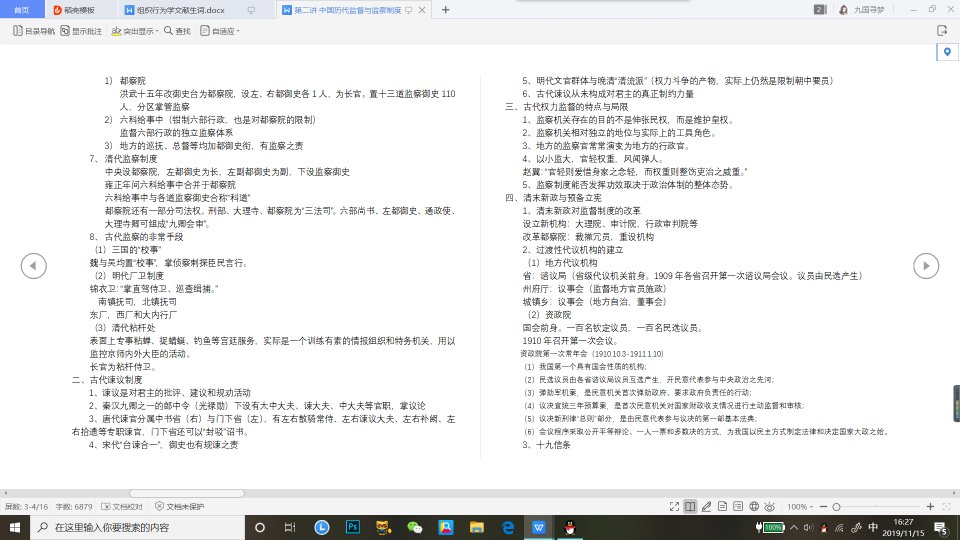Image resolution: width=960 pixels, height=540 pixels.
Task: Add a new tab with plus button
Action: pyautogui.click(x=446, y=10)
